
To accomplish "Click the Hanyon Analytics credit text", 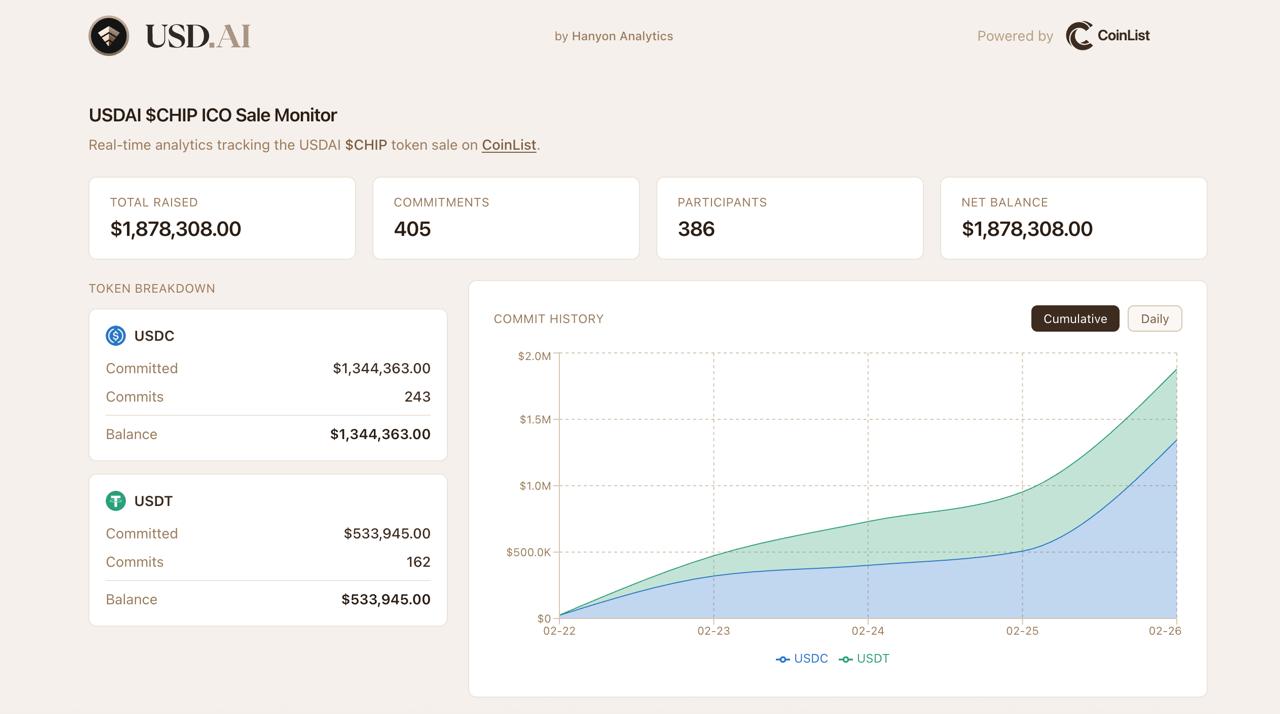I will (613, 36).
